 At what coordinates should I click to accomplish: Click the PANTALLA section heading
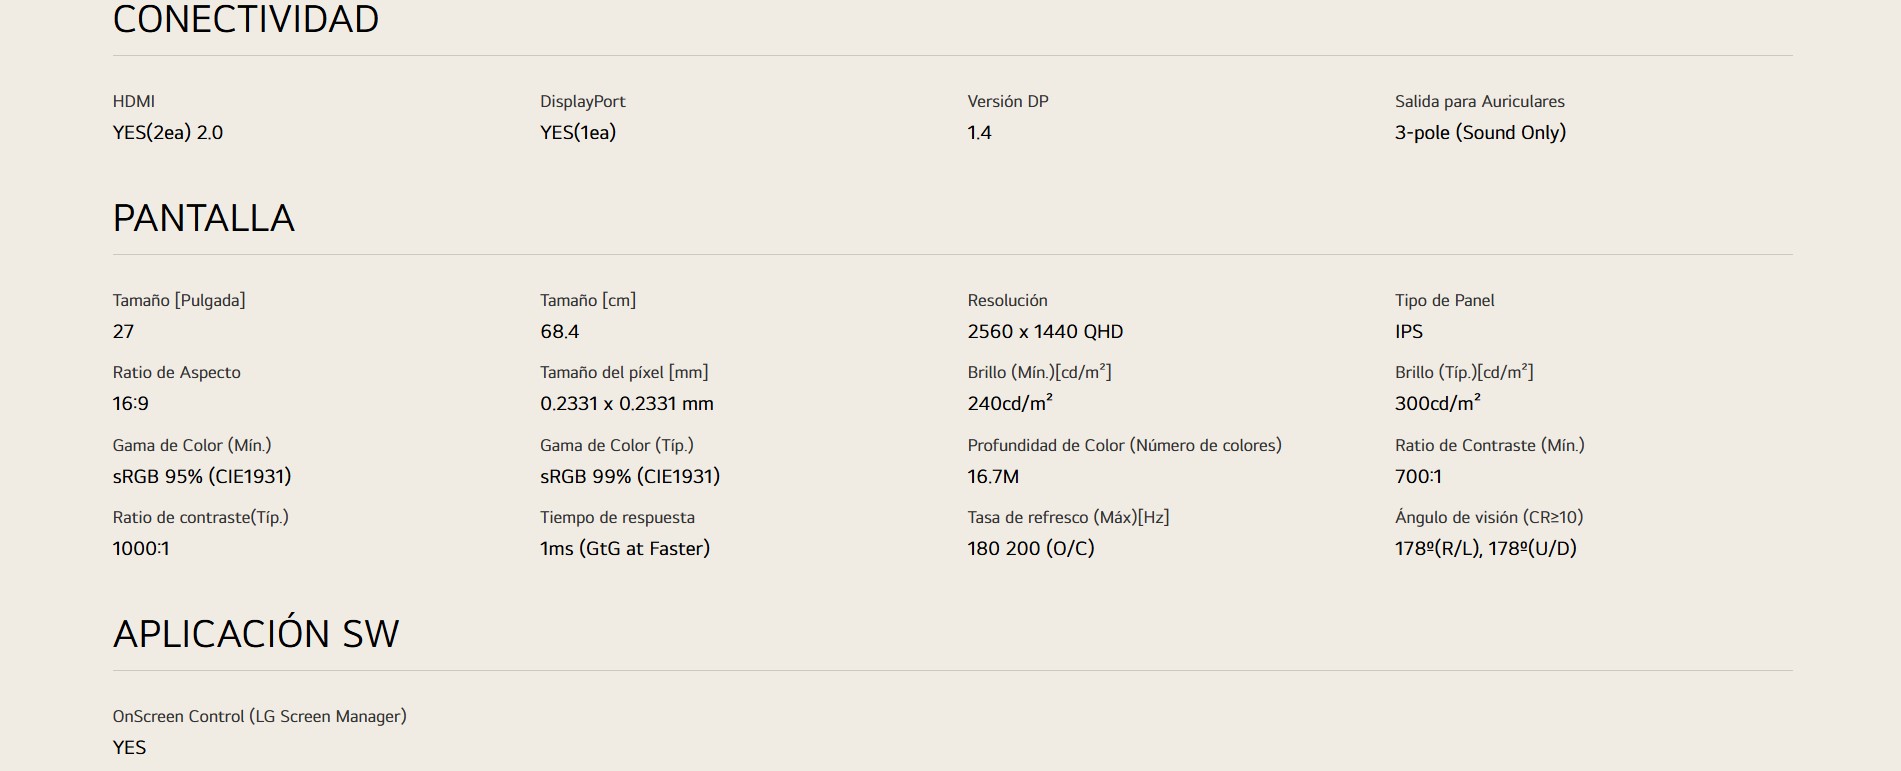point(203,218)
